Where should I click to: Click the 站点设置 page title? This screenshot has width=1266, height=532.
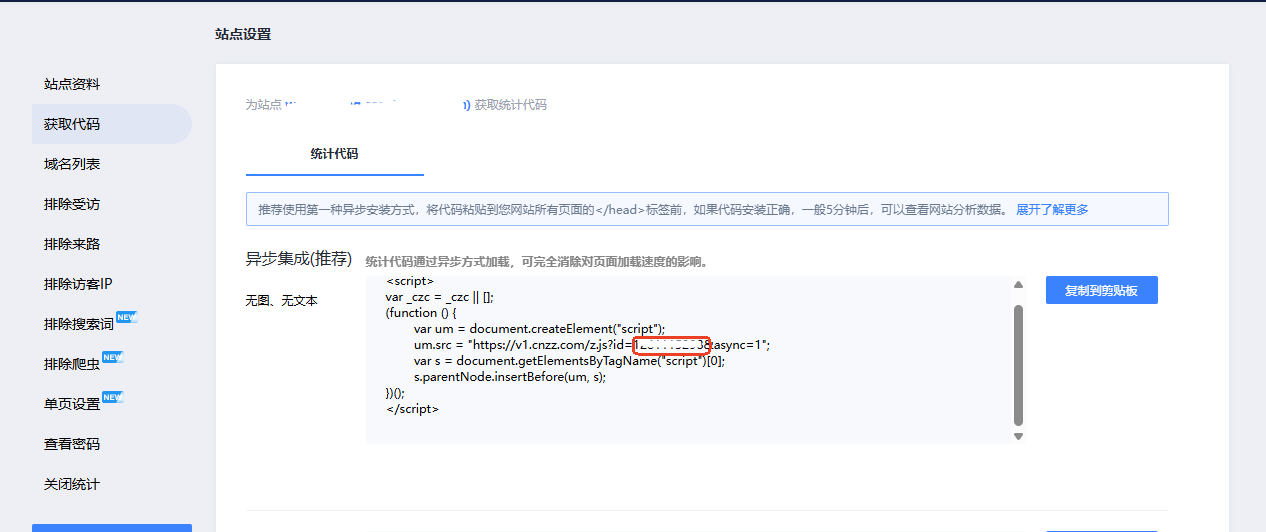point(243,34)
